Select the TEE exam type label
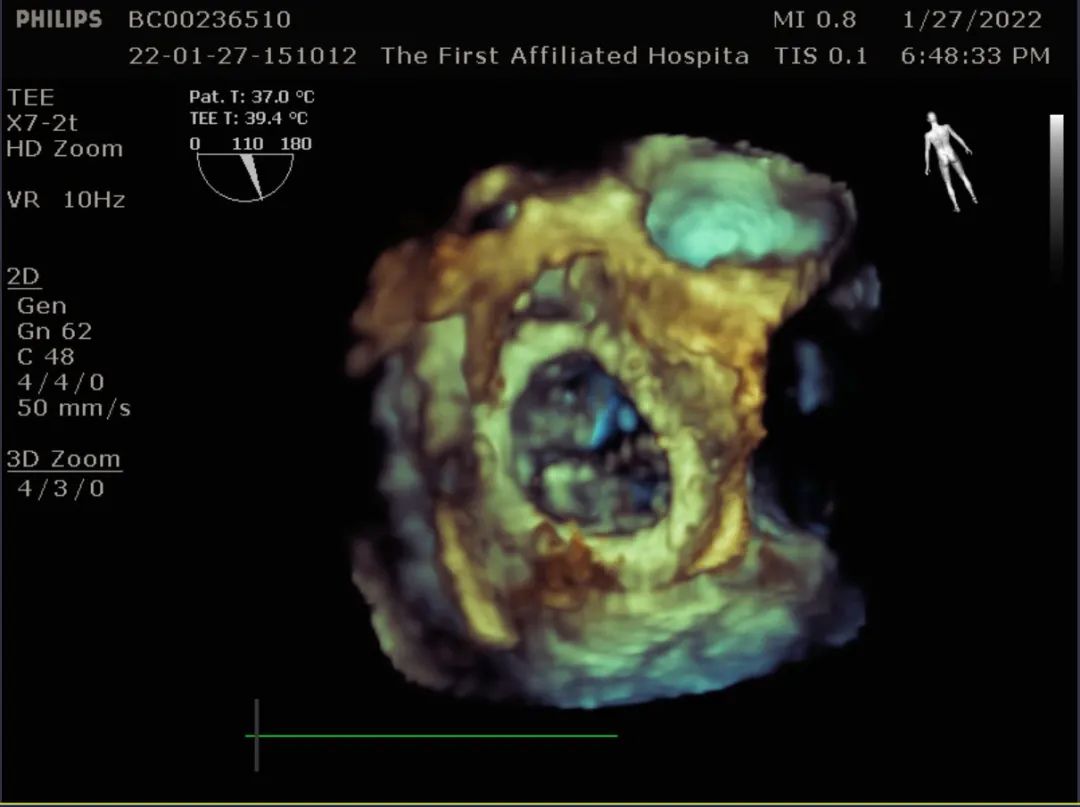Image resolution: width=1080 pixels, height=807 pixels. 31,98
